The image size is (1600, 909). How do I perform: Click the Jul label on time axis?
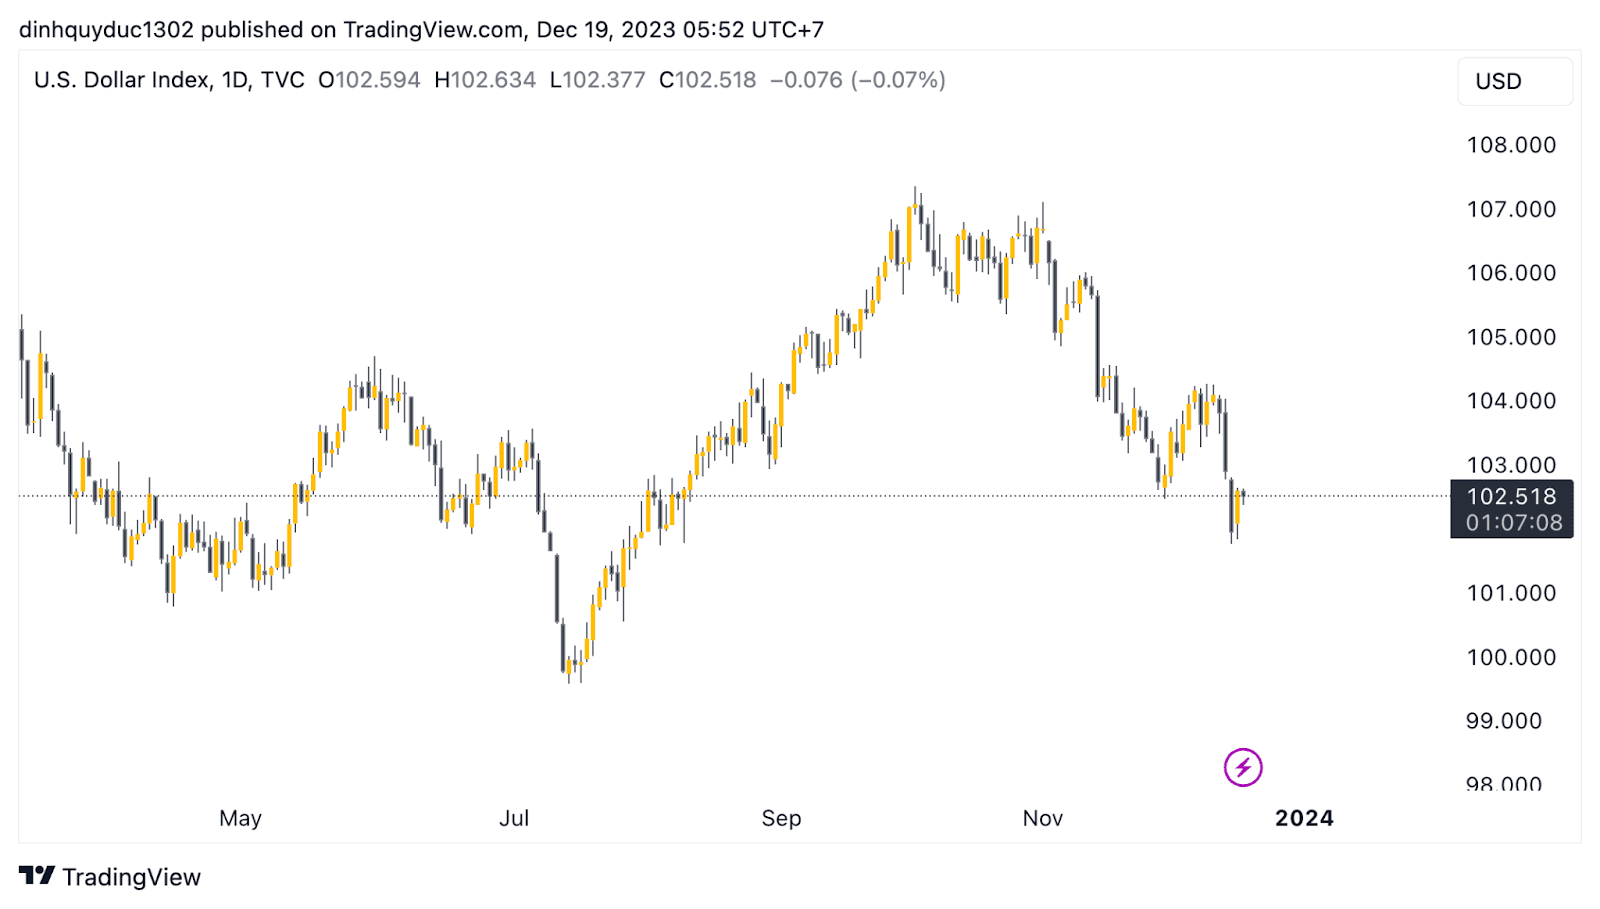(514, 818)
